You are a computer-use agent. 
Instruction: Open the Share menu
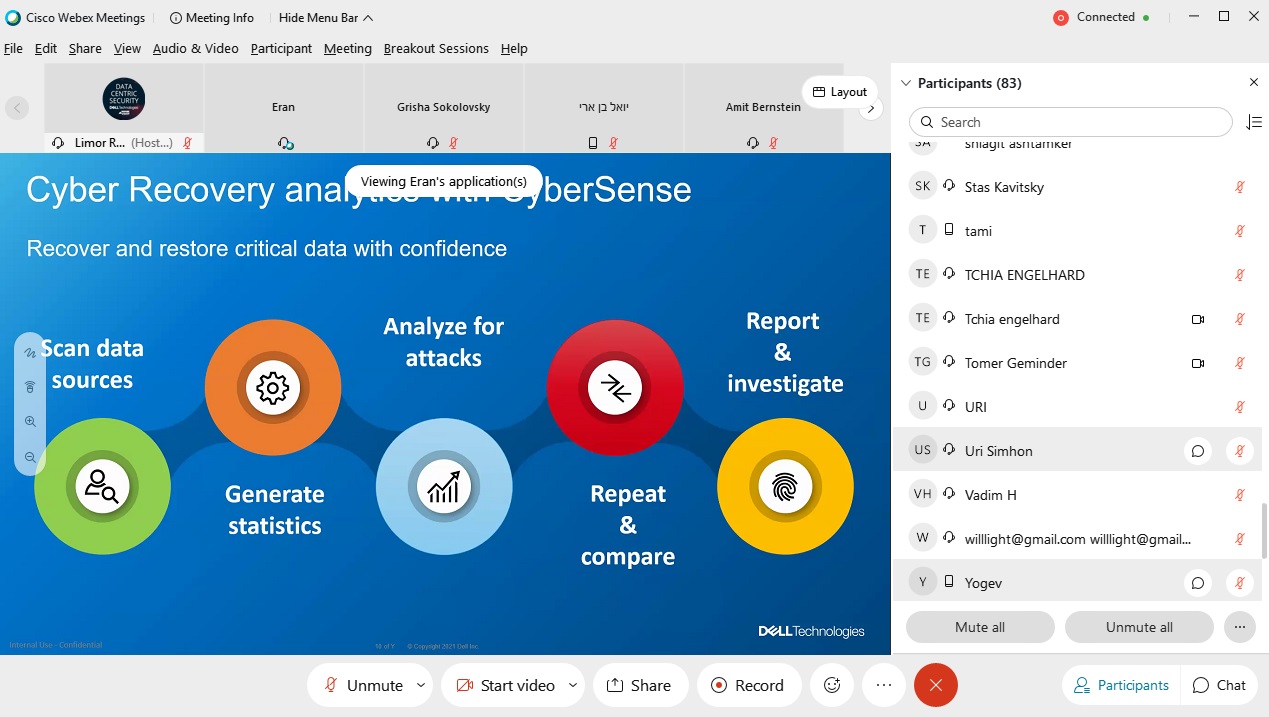(x=85, y=48)
